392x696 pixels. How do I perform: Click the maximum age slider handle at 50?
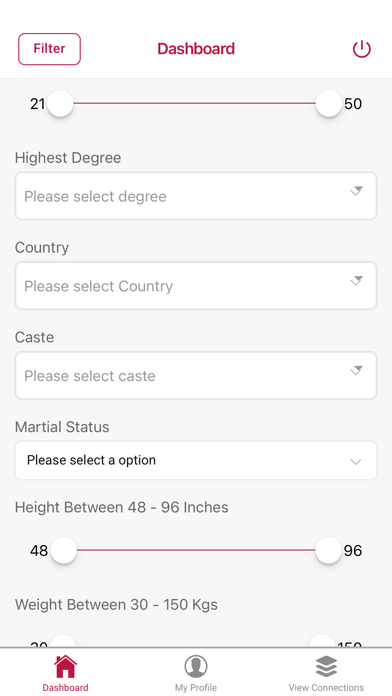(329, 103)
